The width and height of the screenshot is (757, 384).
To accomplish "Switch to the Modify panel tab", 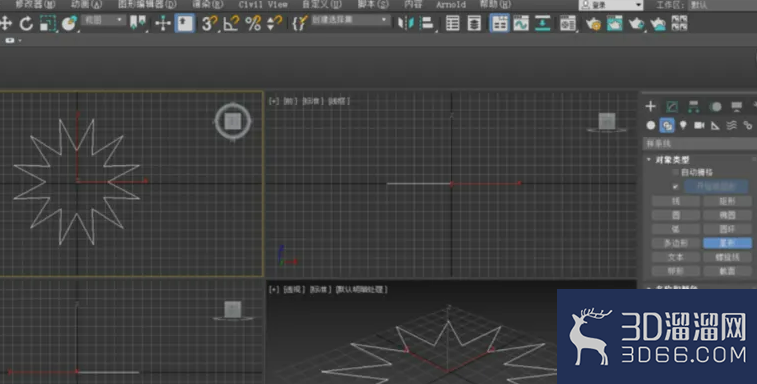I will click(x=672, y=106).
